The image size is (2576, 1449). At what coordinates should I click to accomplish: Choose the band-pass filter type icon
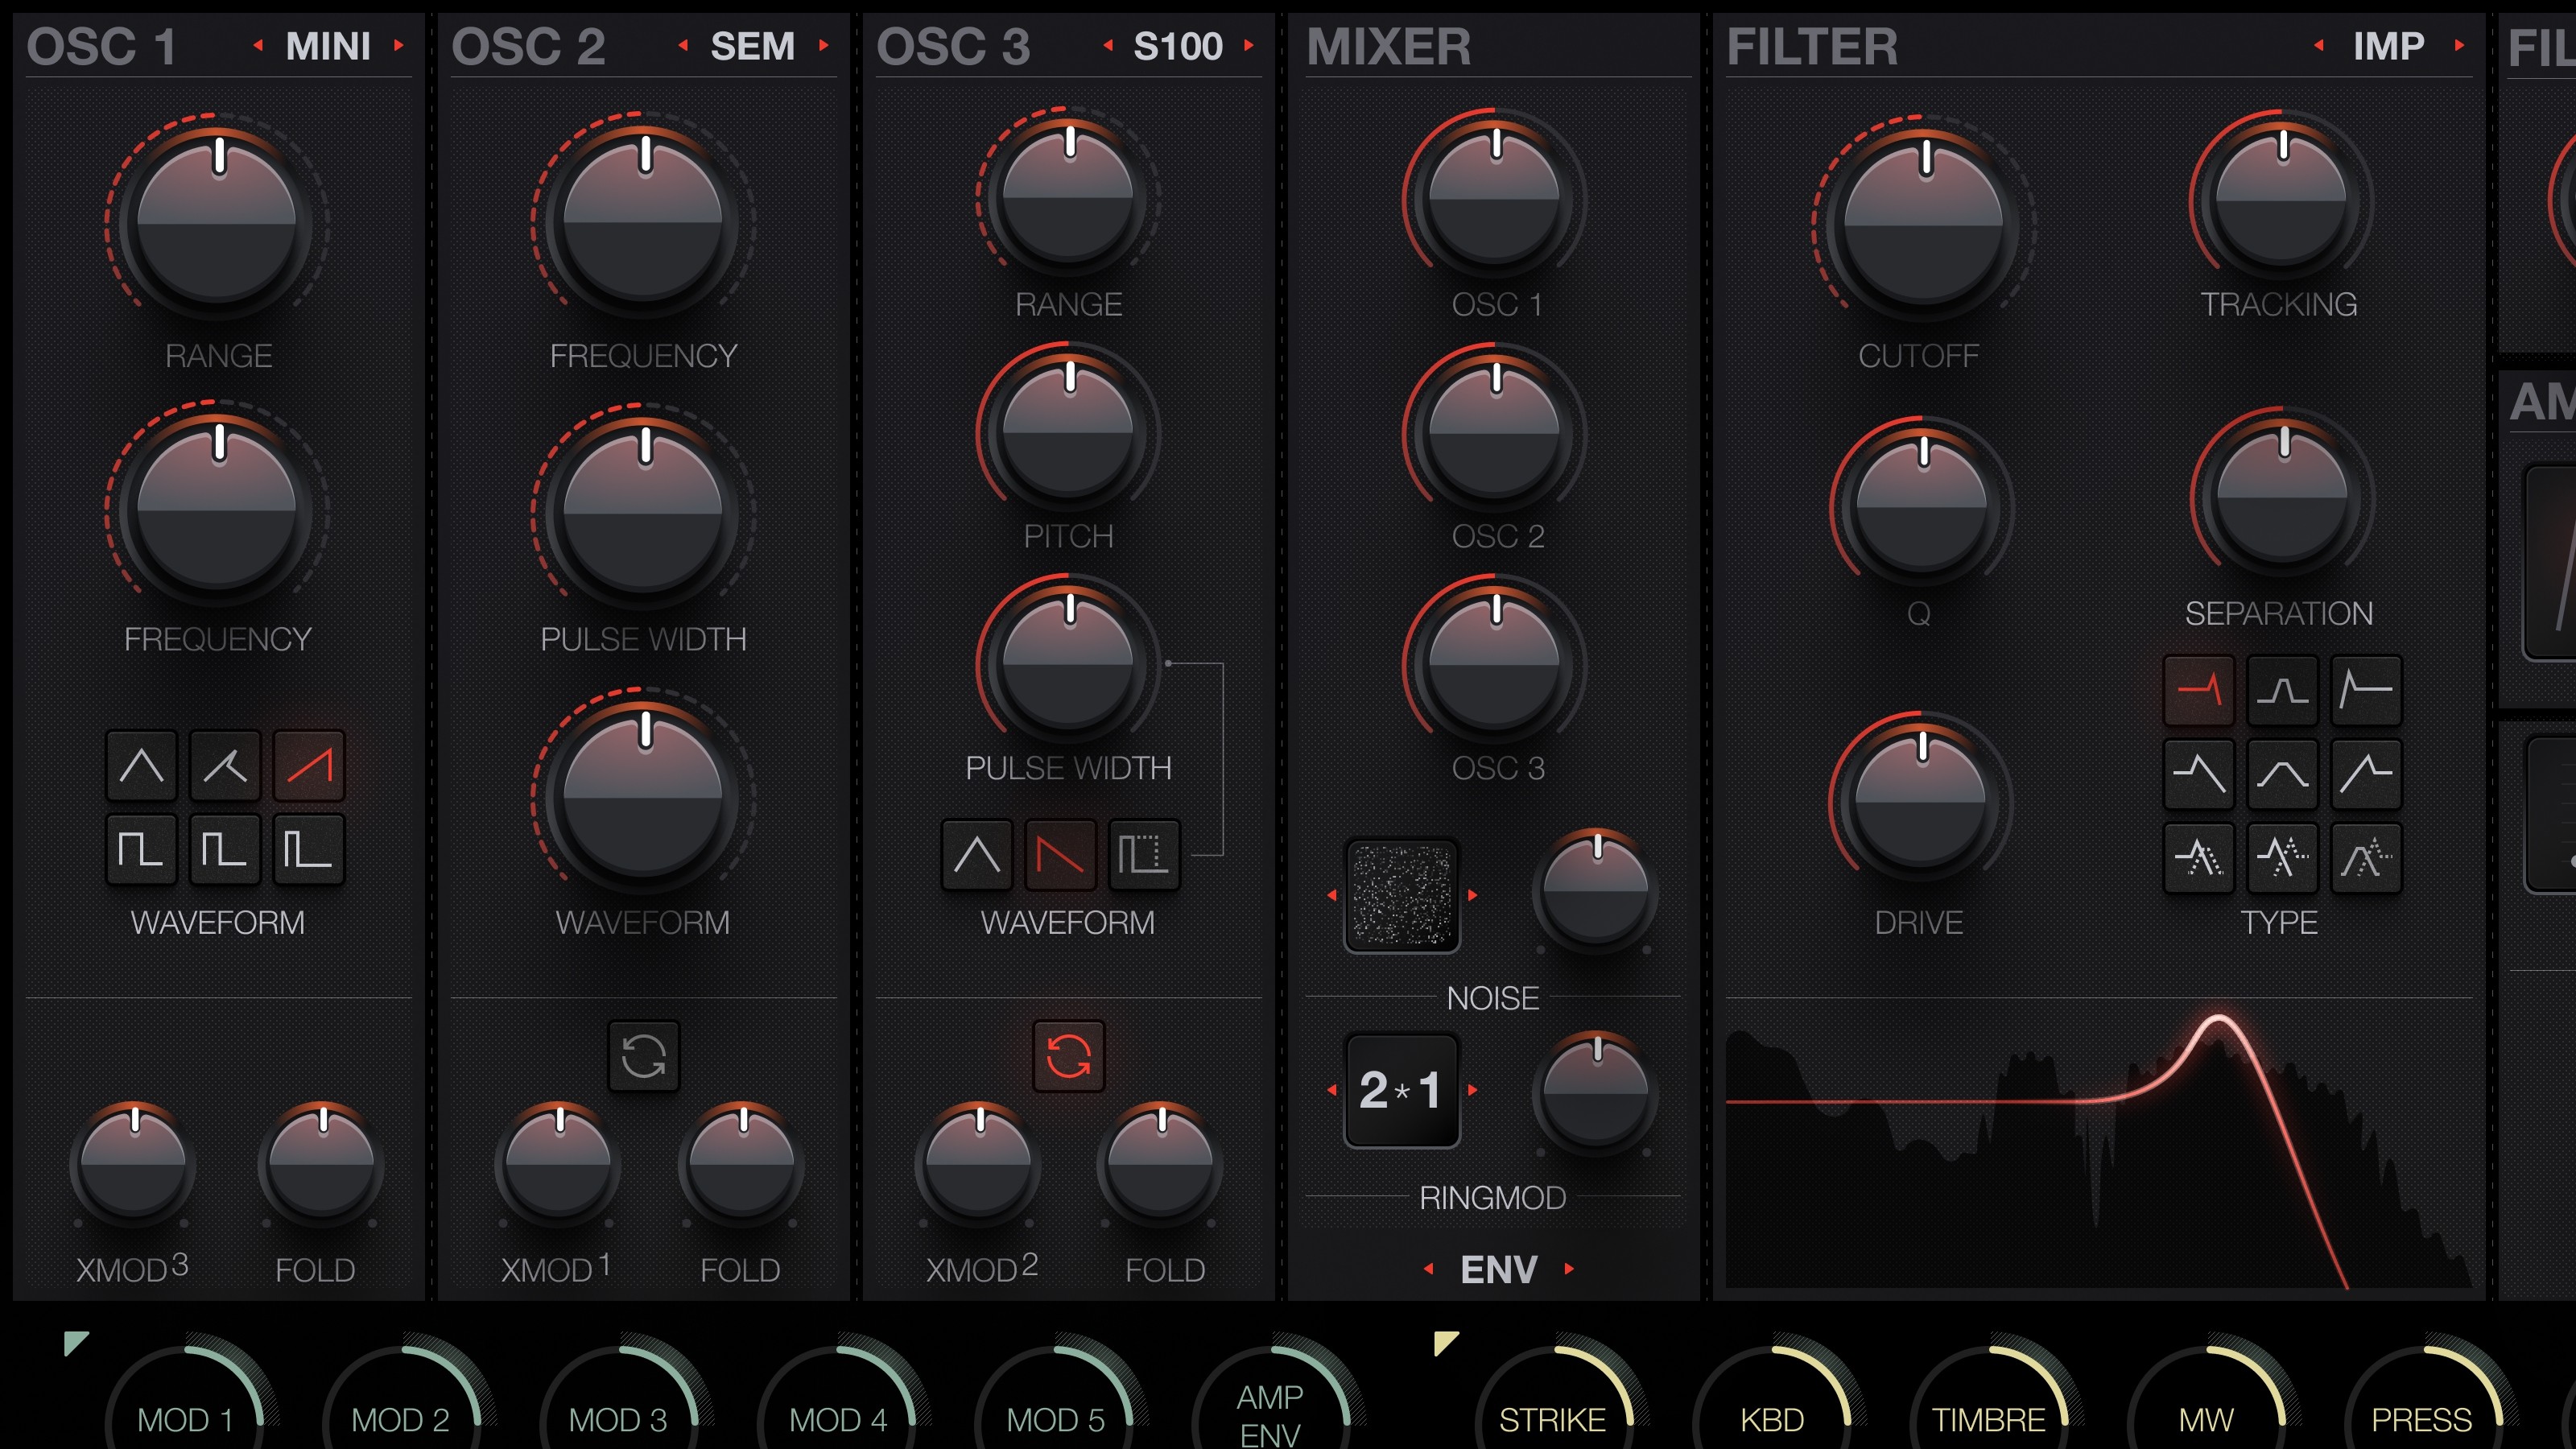pyautogui.click(x=2282, y=690)
